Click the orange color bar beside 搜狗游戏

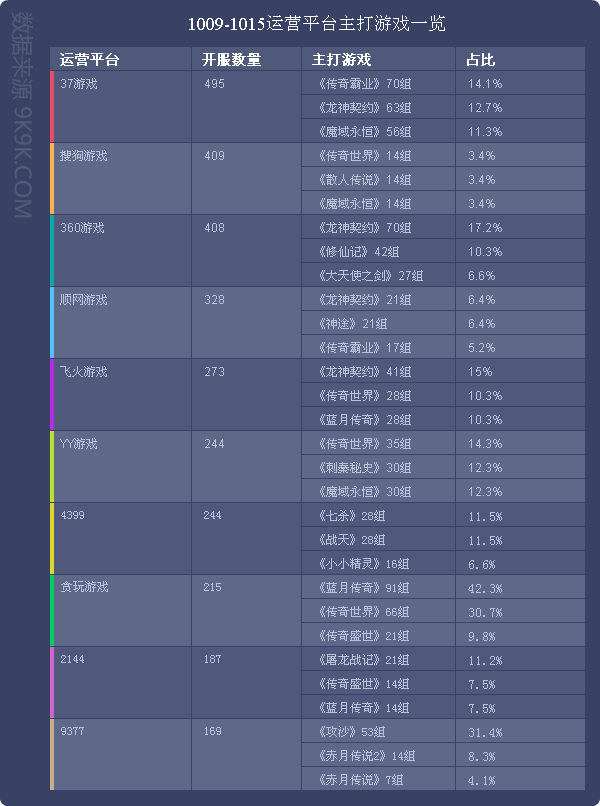[x=52, y=179]
